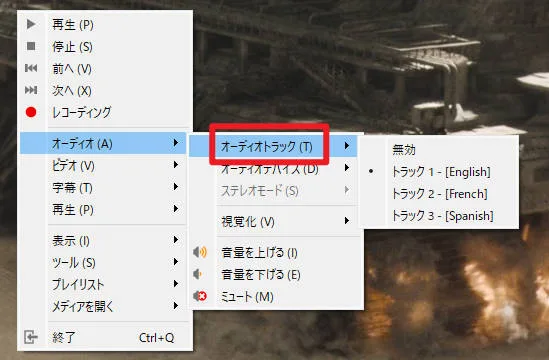Click the stop square icon
Image resolution: width=549 pixels, height=360 pixels.
(x=31, y=46)
